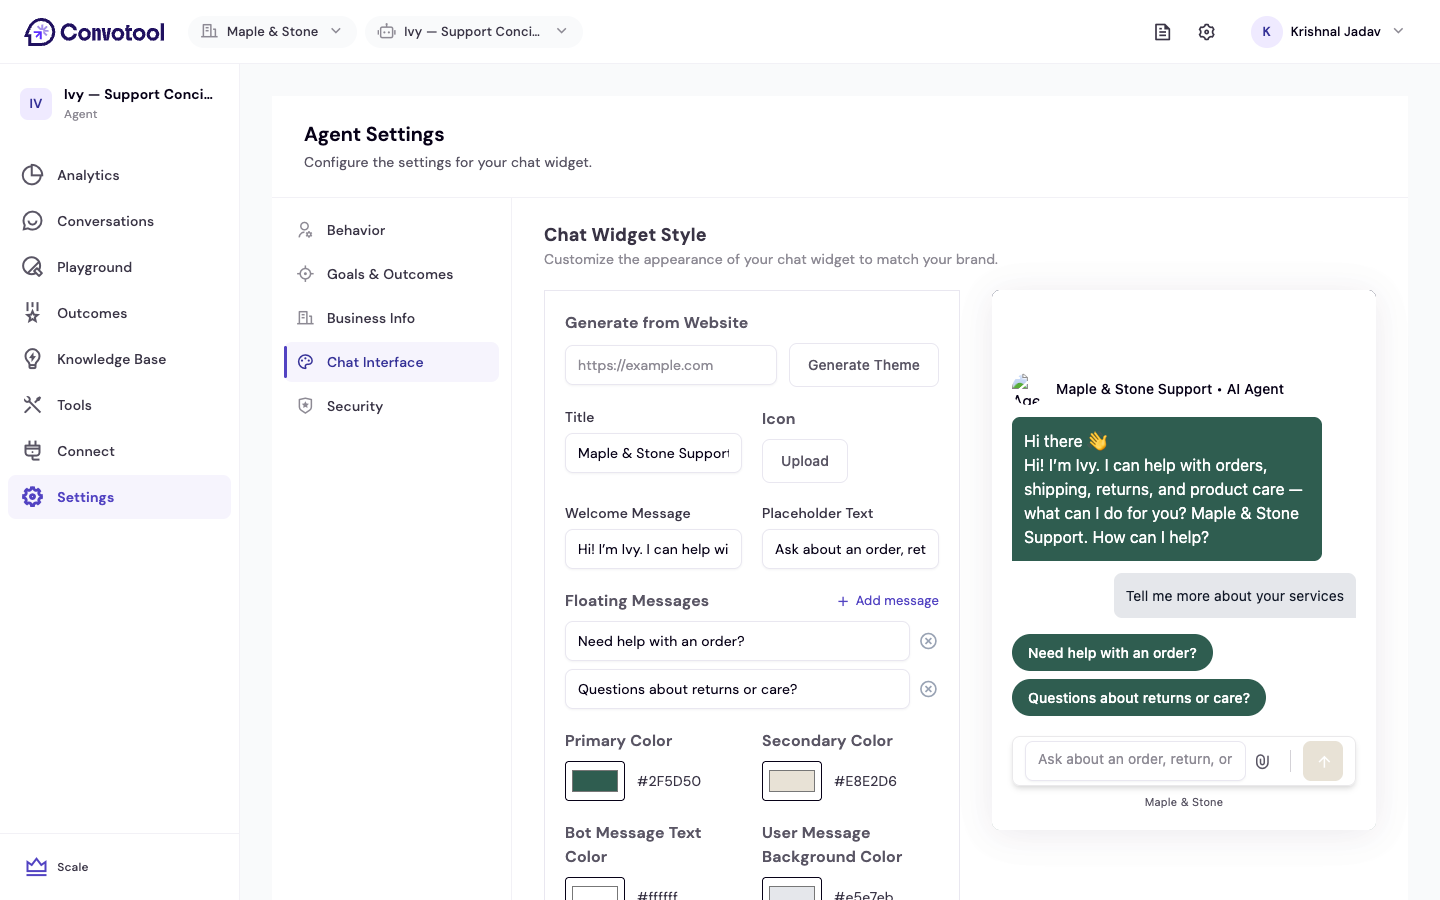Image resolution: width=1440 pixels, height=900 pixels.
Task: Remove the 'Questions about returns or care?' floating message
Action: pyautogui.click(x=928, y=689)
